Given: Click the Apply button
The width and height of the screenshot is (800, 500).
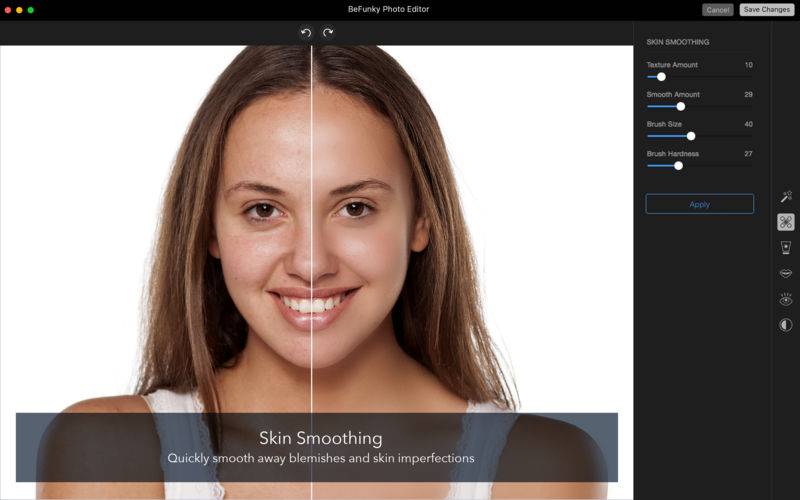Looking at the screenshot, I should pos(699,204).
